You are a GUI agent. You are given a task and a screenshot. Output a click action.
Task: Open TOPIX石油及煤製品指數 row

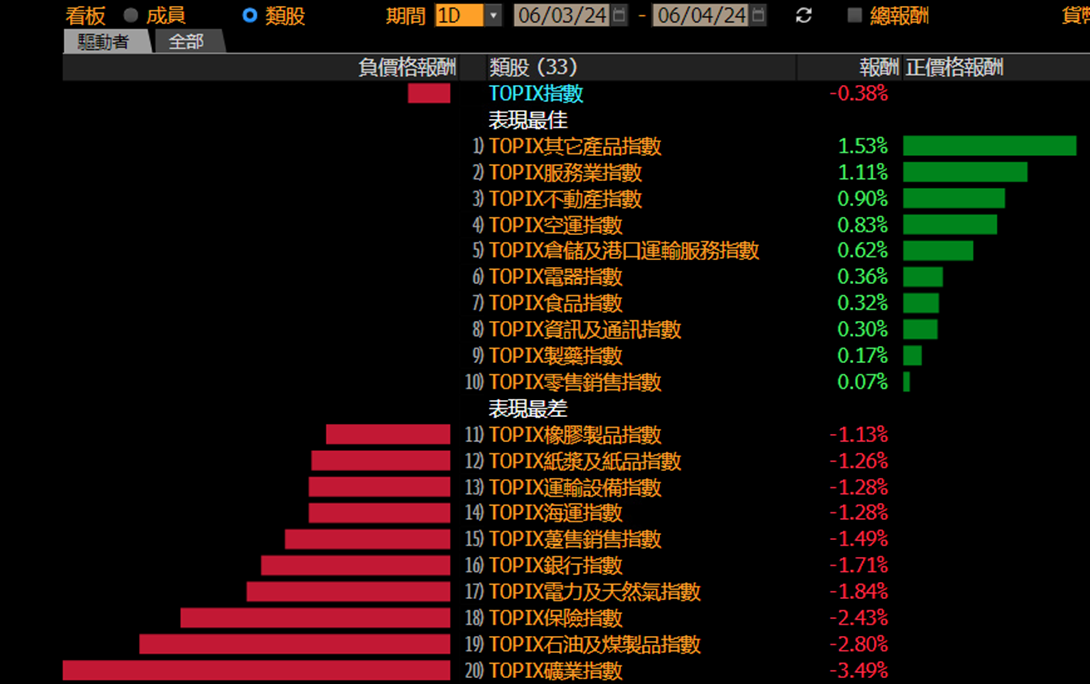[x=594, y=644]
